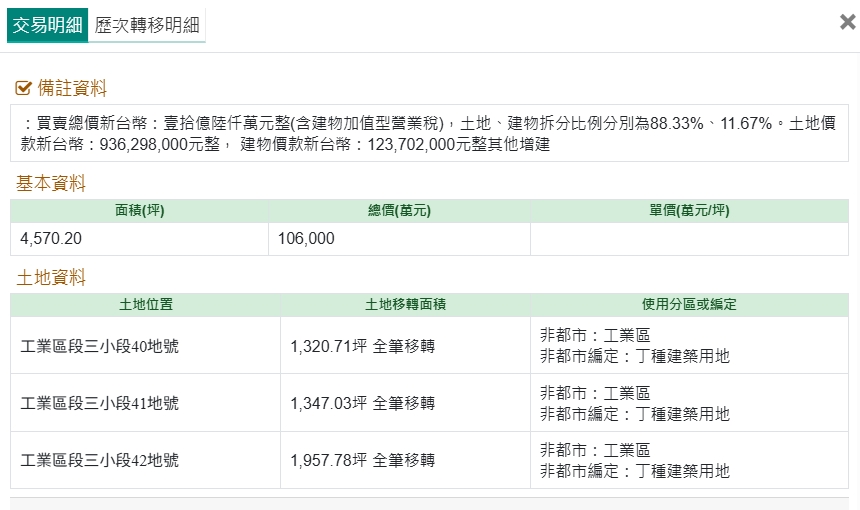Click the 土地位置 column header
The height and width of the screenshot is (510, 860).
[145, 305]
